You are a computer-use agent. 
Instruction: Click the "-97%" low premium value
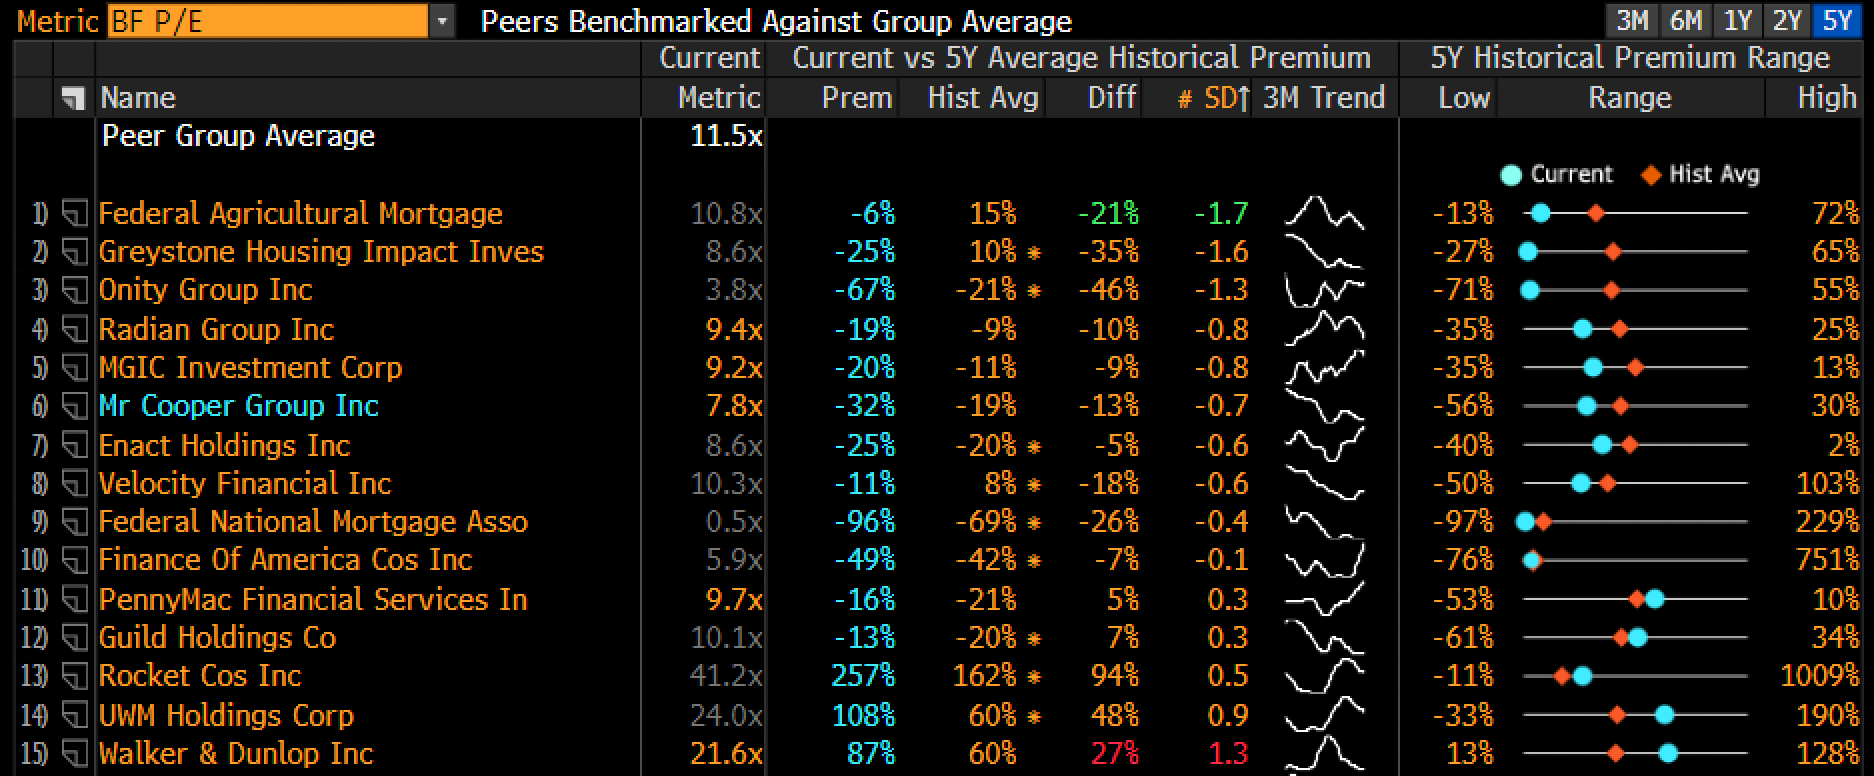click(x=1463, y=522)
